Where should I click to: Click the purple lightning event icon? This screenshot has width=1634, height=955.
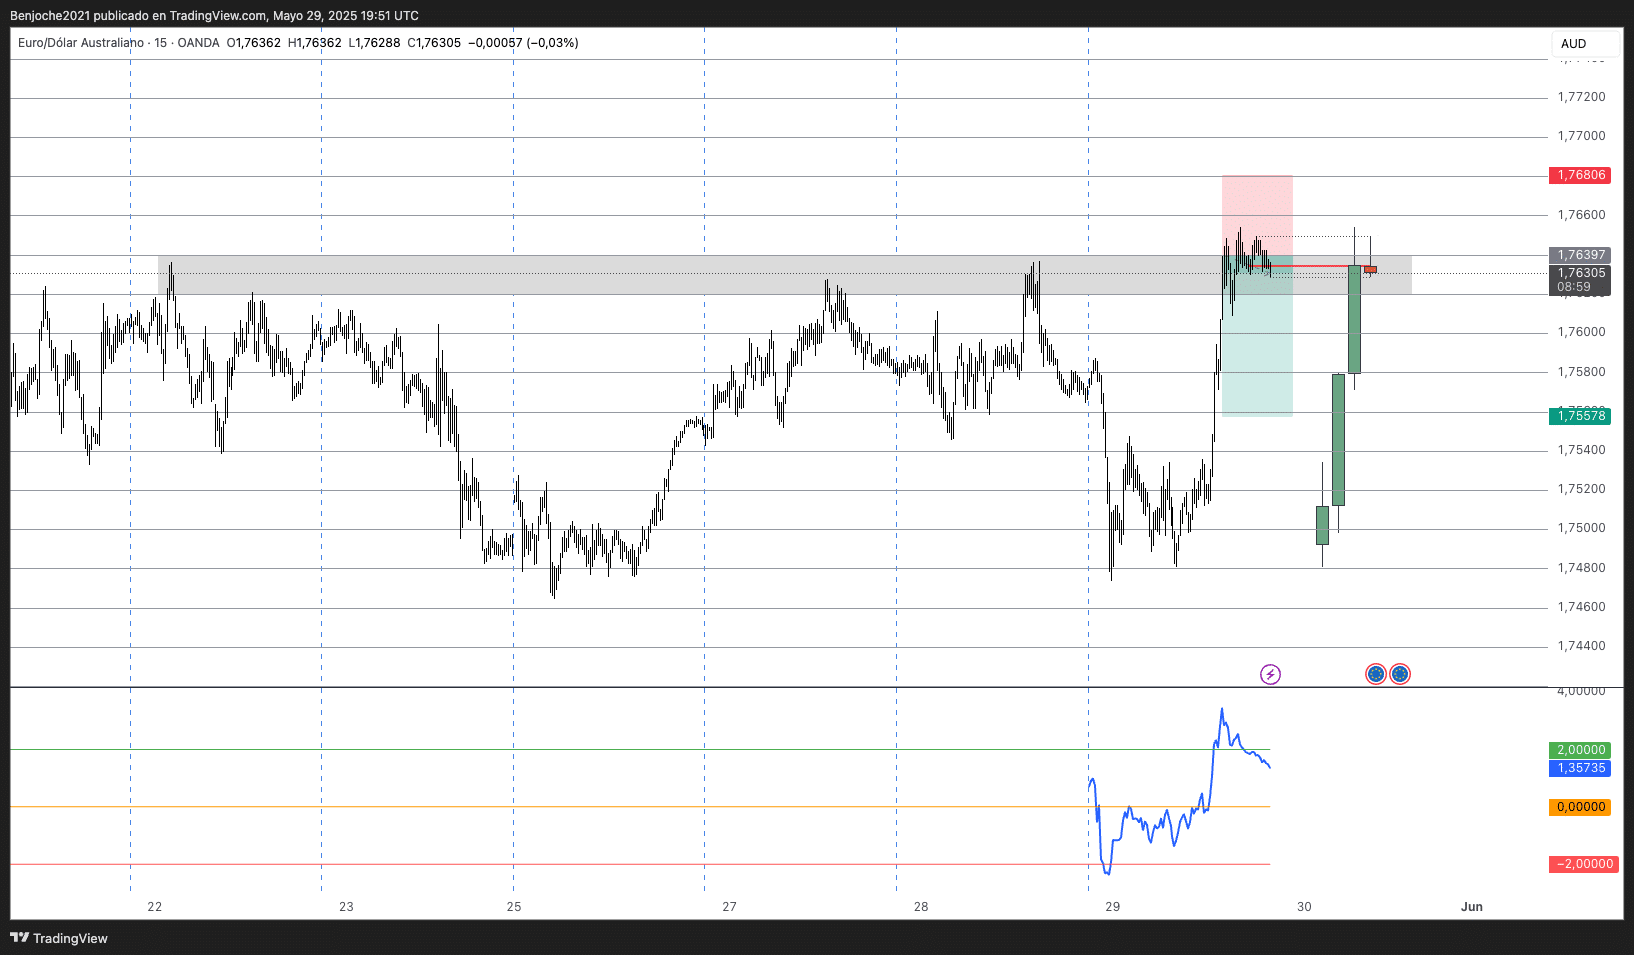click(1270, 674)
